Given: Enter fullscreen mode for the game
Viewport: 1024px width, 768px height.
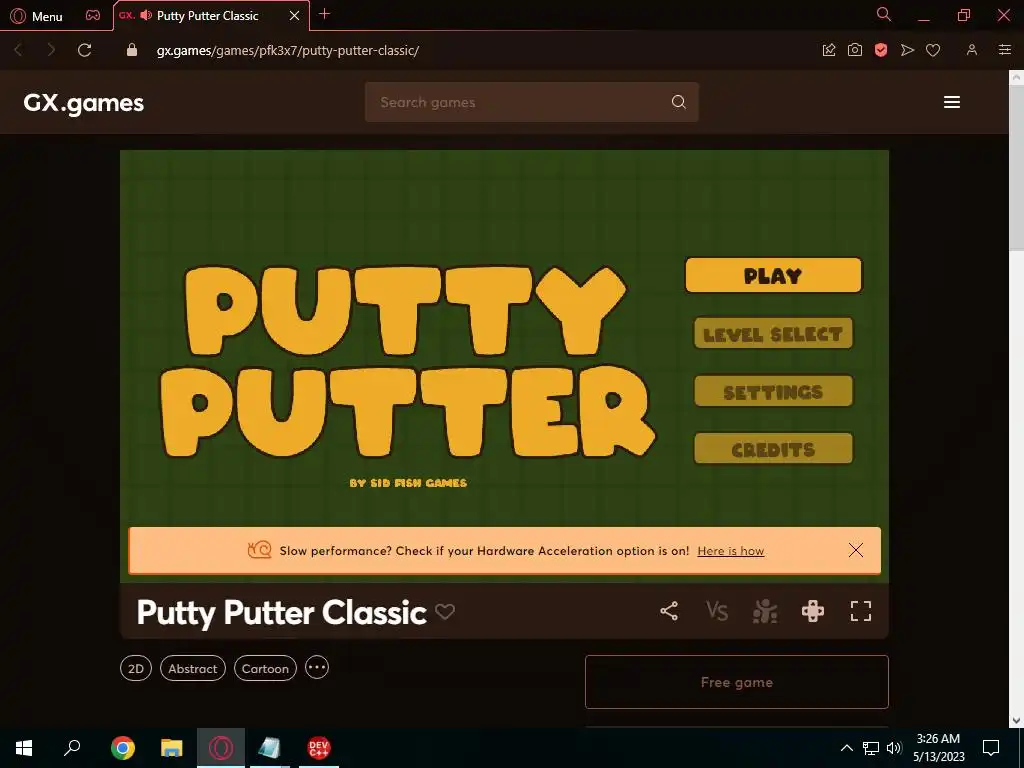Looking at the screenshot, I should [861, 611].
